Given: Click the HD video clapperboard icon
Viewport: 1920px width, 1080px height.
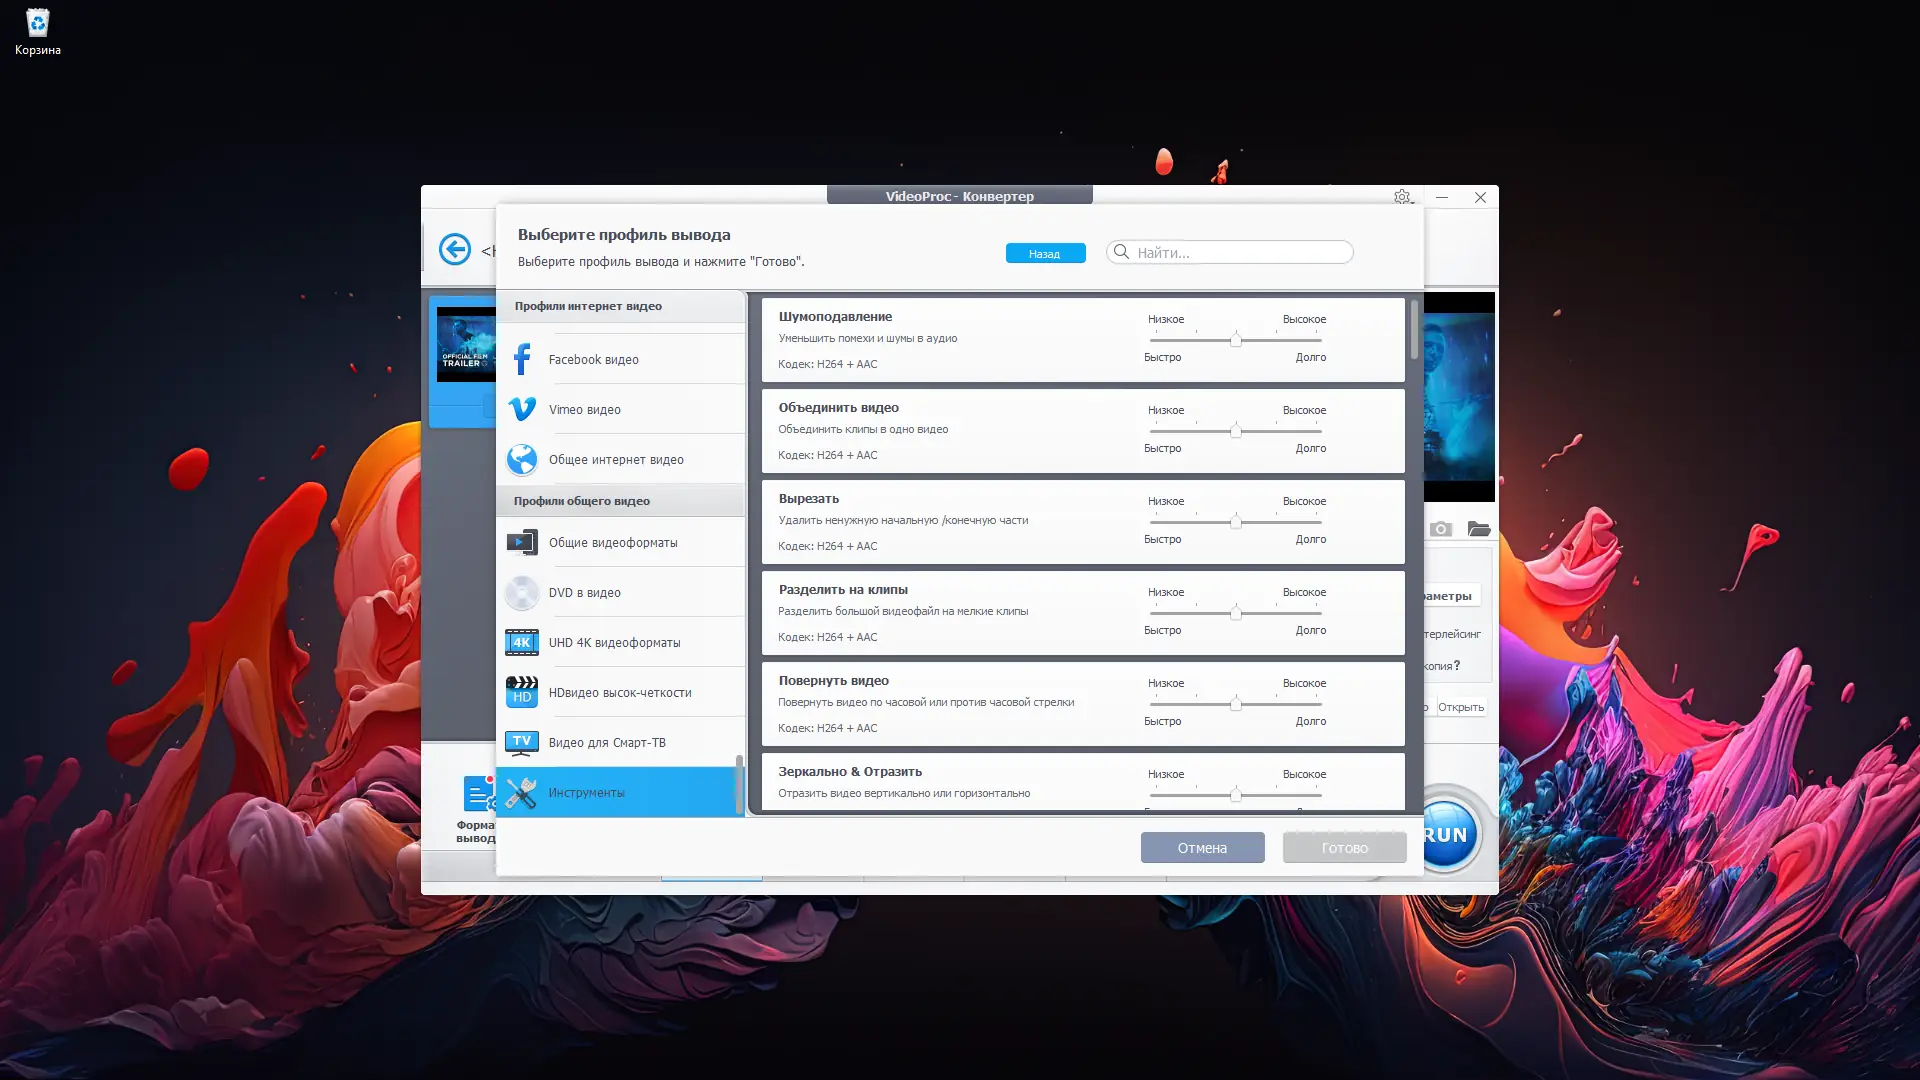Looking at the screenshot, I should tap(521, 692).
